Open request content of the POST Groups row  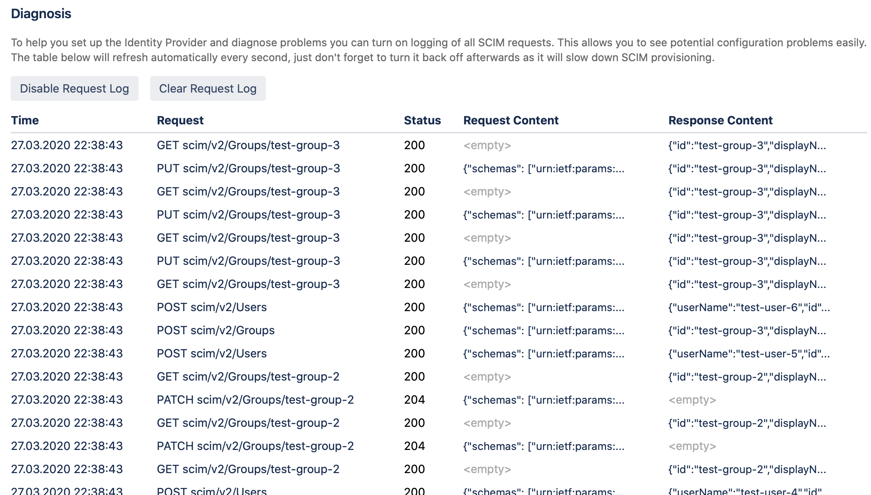coord(543,330)
